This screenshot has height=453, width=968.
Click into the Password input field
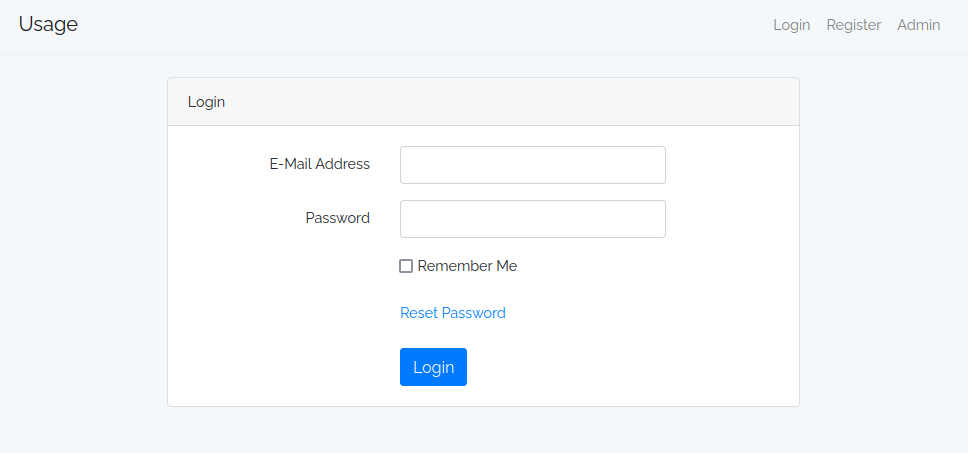click(532, 219)
